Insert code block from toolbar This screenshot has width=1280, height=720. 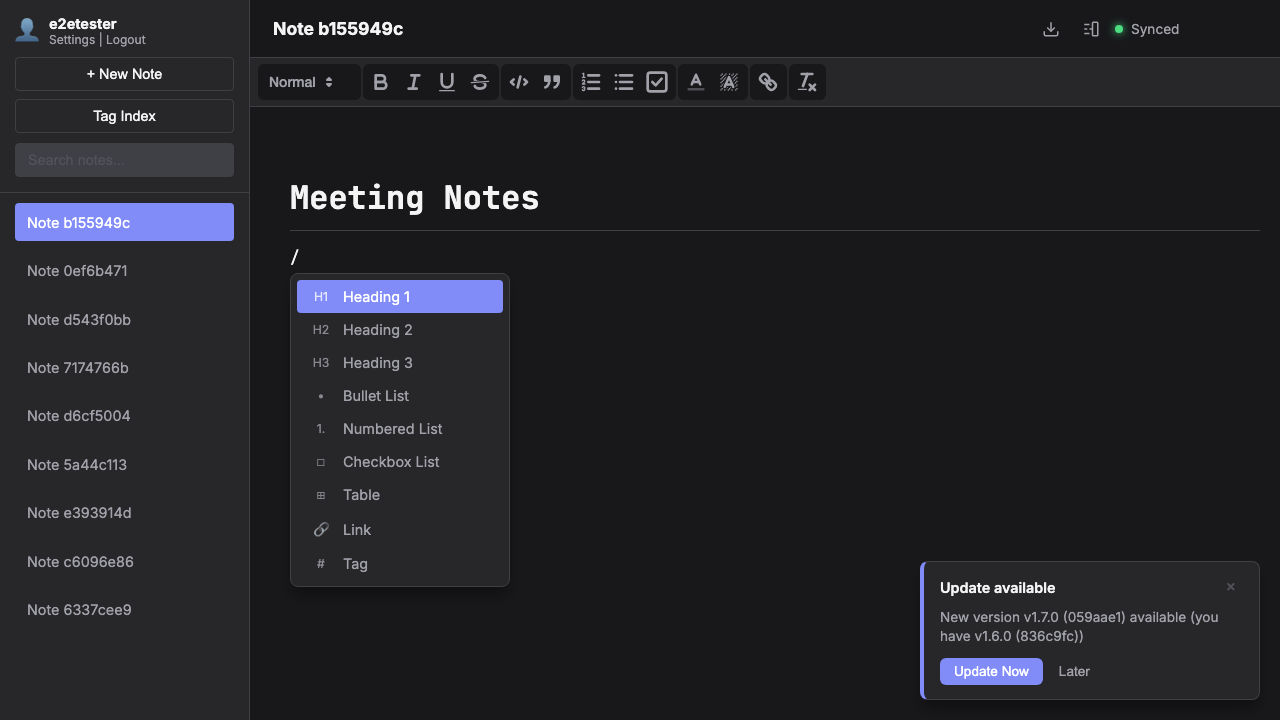tap(518, 82)
